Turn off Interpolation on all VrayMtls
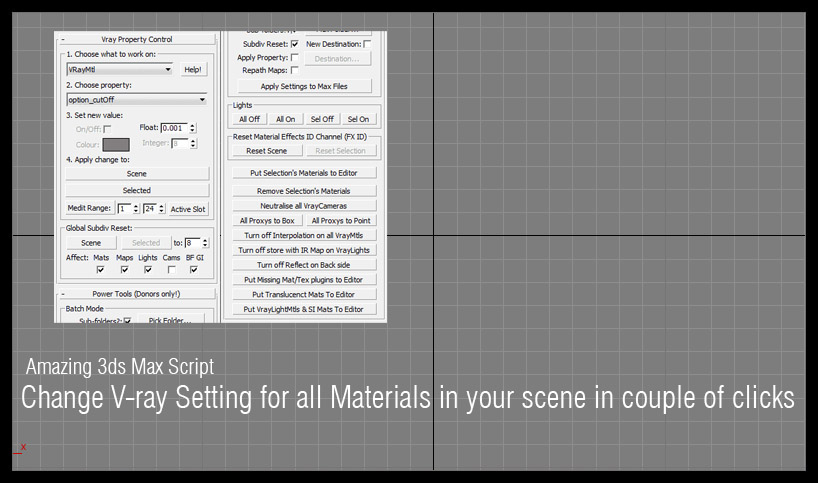The image size is (818, 483). pos(304,235)
